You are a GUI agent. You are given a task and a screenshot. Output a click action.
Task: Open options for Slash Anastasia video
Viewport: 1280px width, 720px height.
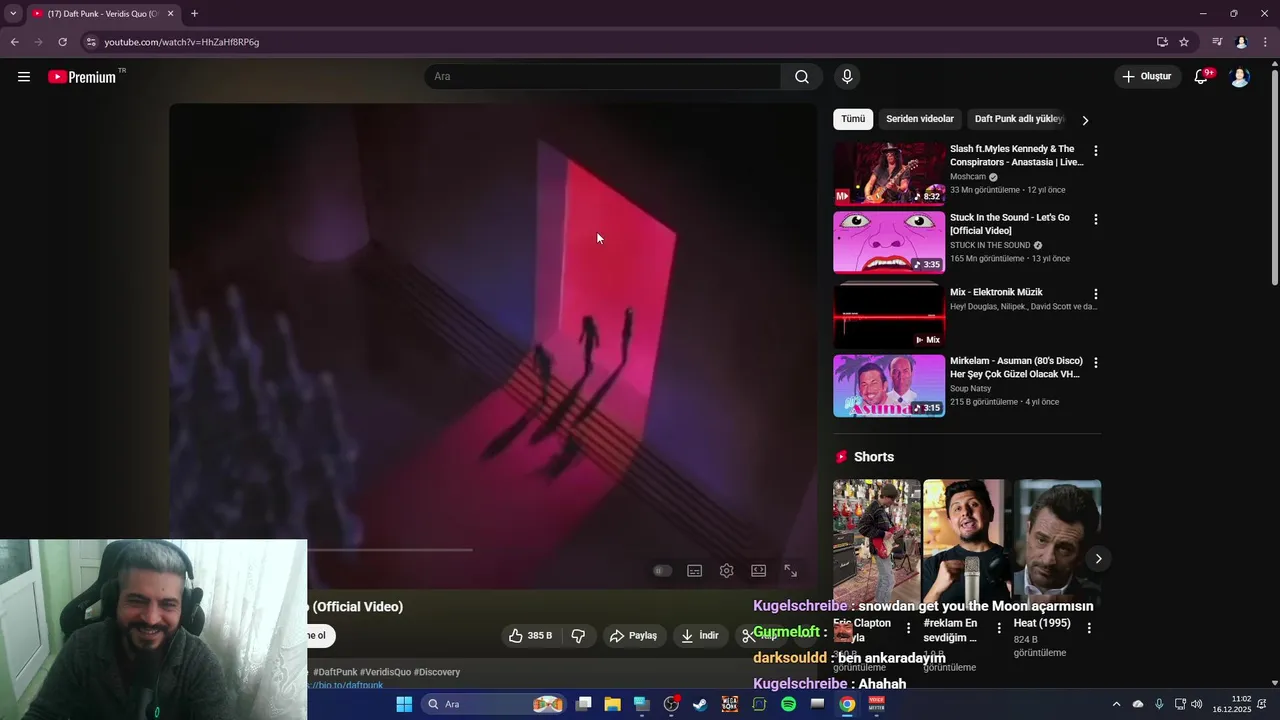coord(1096,151)
